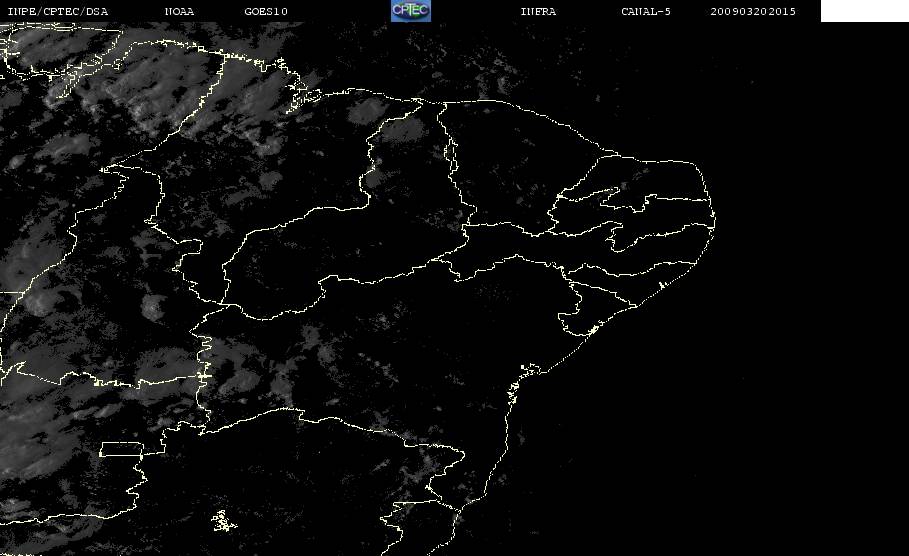Click the 200903202015 timestamp text
Viewport: 909px width, 556px height.
tap(753, 11)
